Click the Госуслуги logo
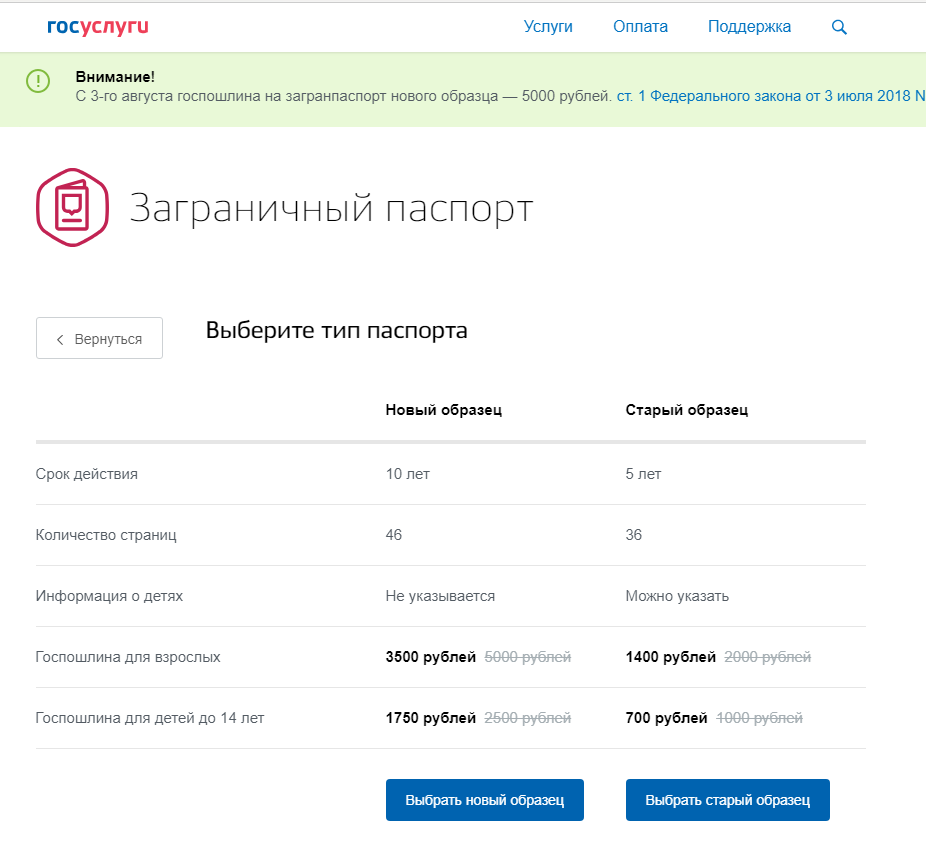This screenshot has width=926, height=863. pos(97,27)
